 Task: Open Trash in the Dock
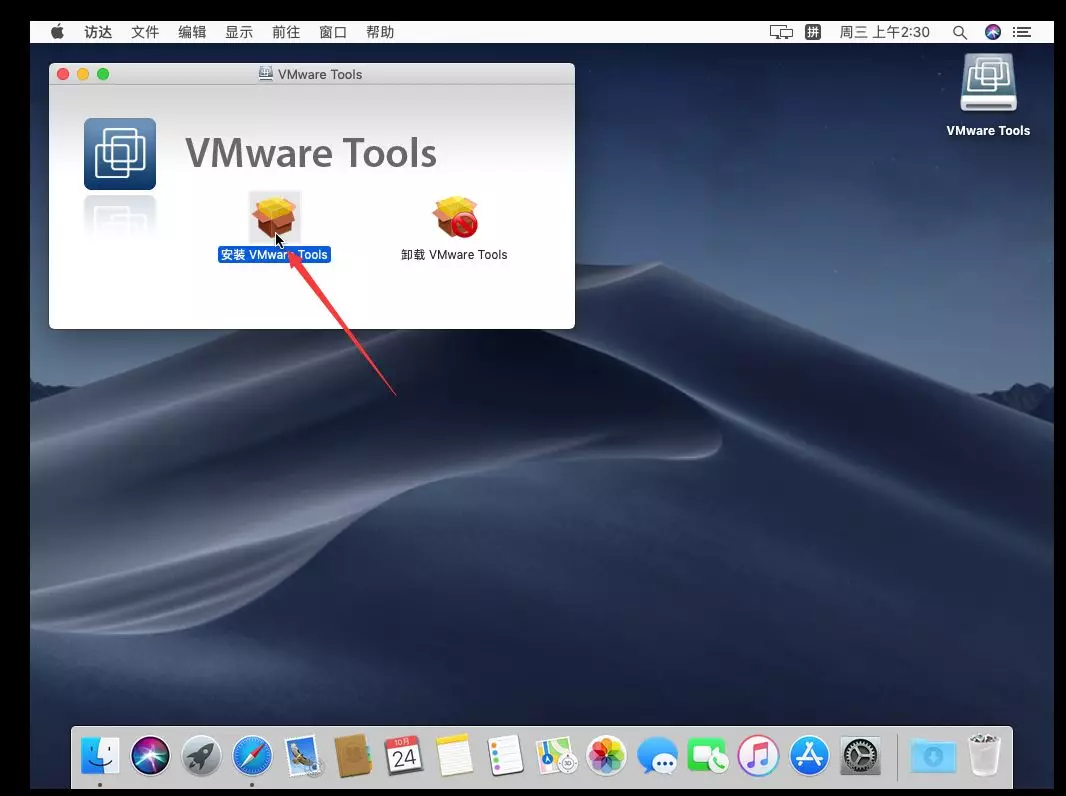(984, 755)
